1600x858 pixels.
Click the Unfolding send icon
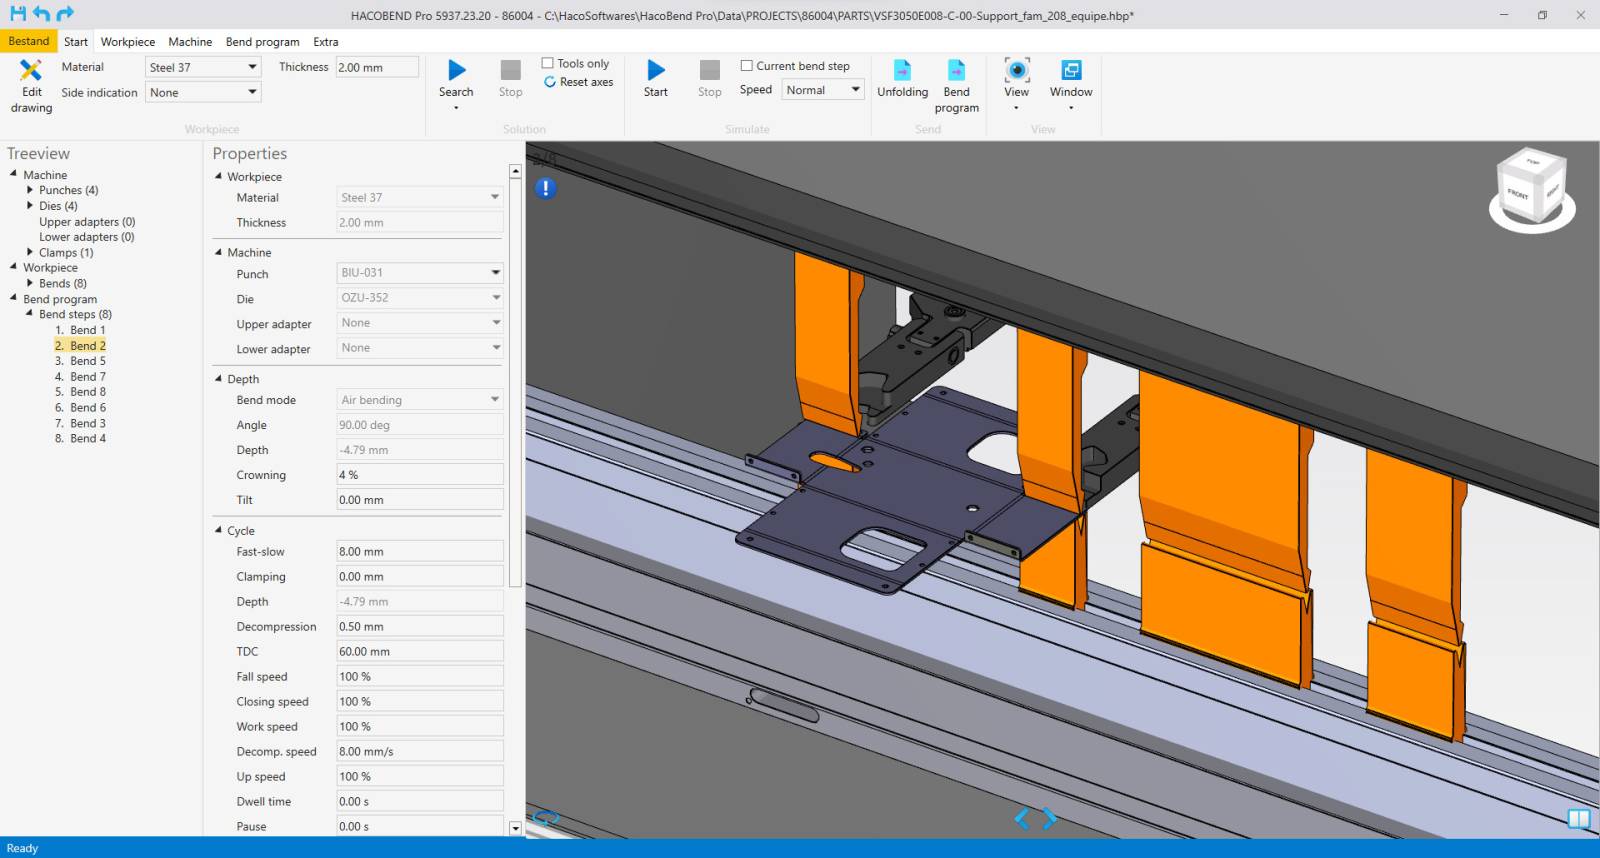pyautogui.click(x=902, y=71)
